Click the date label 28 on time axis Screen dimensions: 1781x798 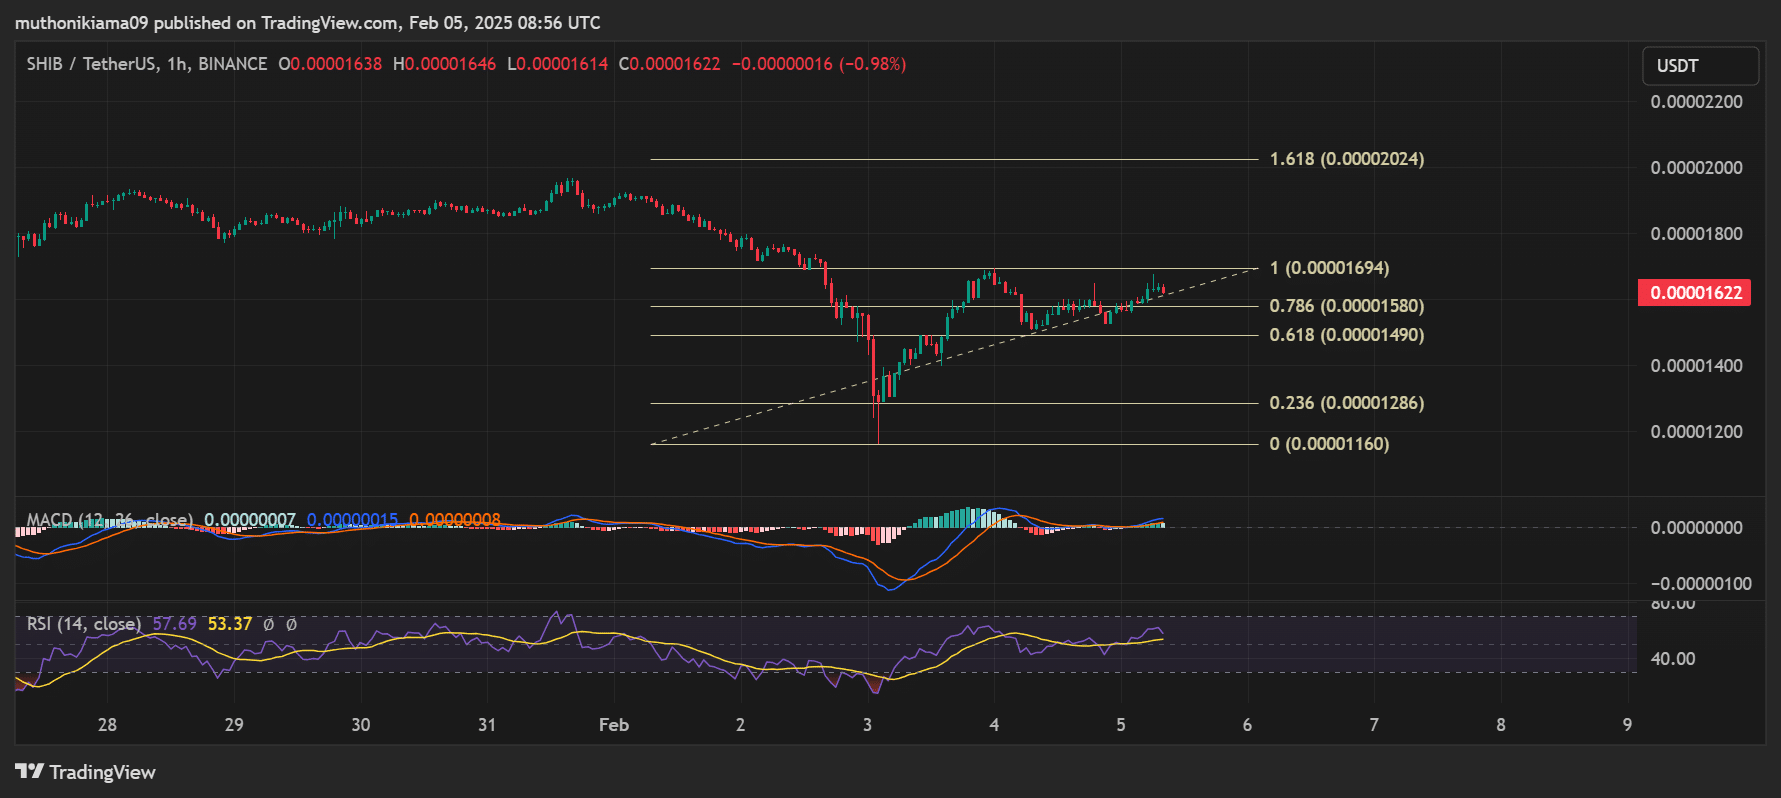[x=107, y=725]
